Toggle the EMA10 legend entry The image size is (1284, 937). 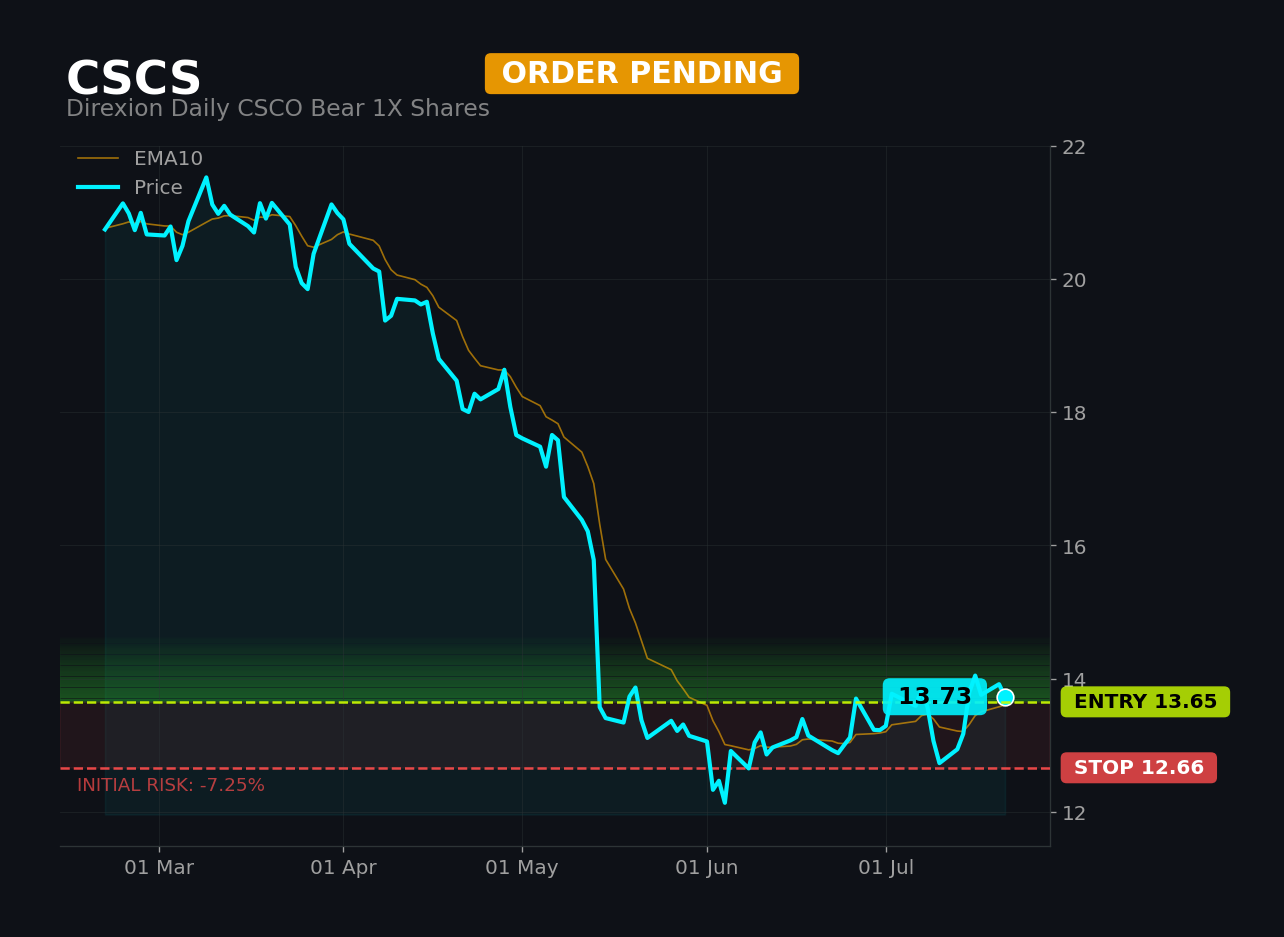[140, 159]
